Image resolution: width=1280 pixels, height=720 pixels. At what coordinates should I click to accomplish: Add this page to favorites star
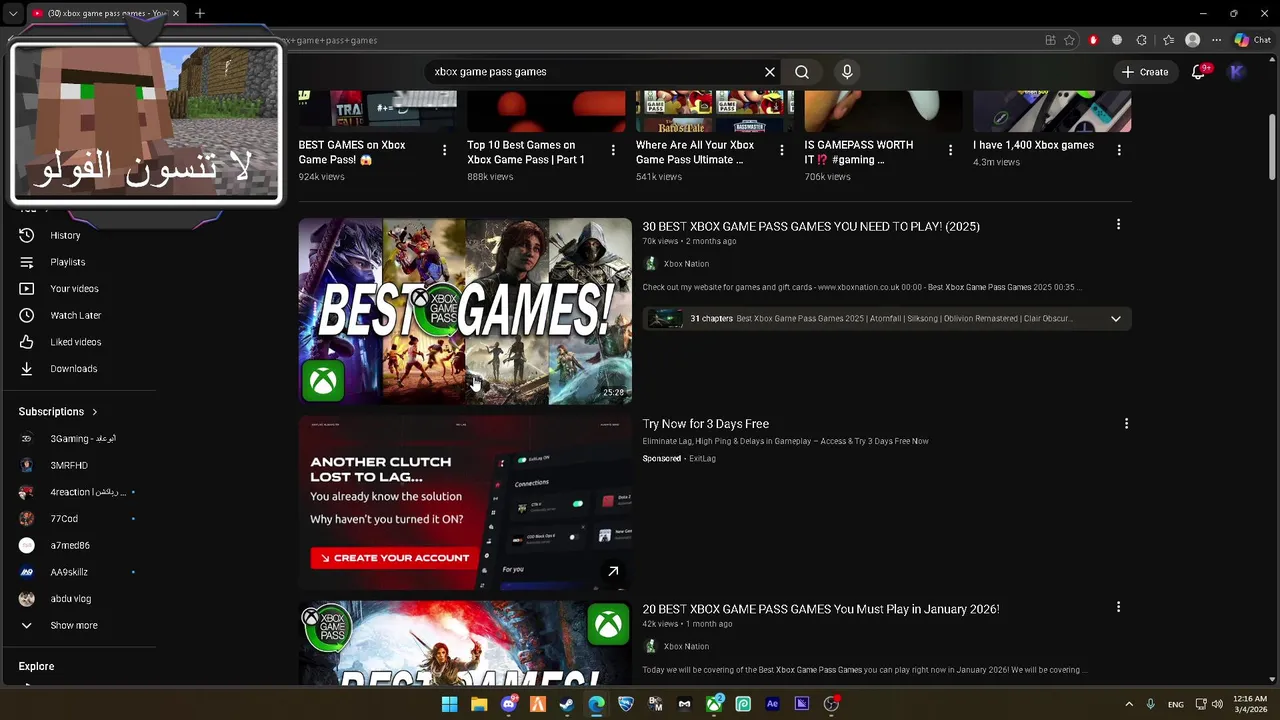coord(1069,40)
